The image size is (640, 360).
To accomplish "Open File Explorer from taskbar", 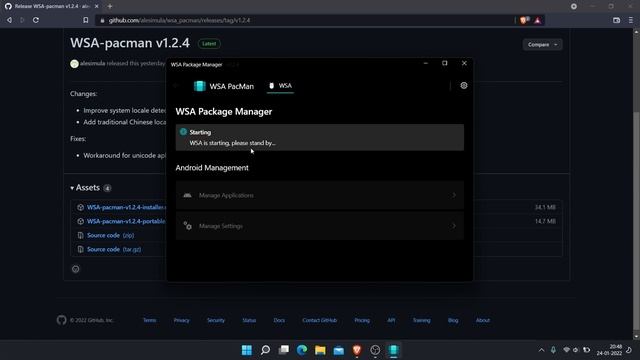I will pyautogui.click(x=320, y=350).
